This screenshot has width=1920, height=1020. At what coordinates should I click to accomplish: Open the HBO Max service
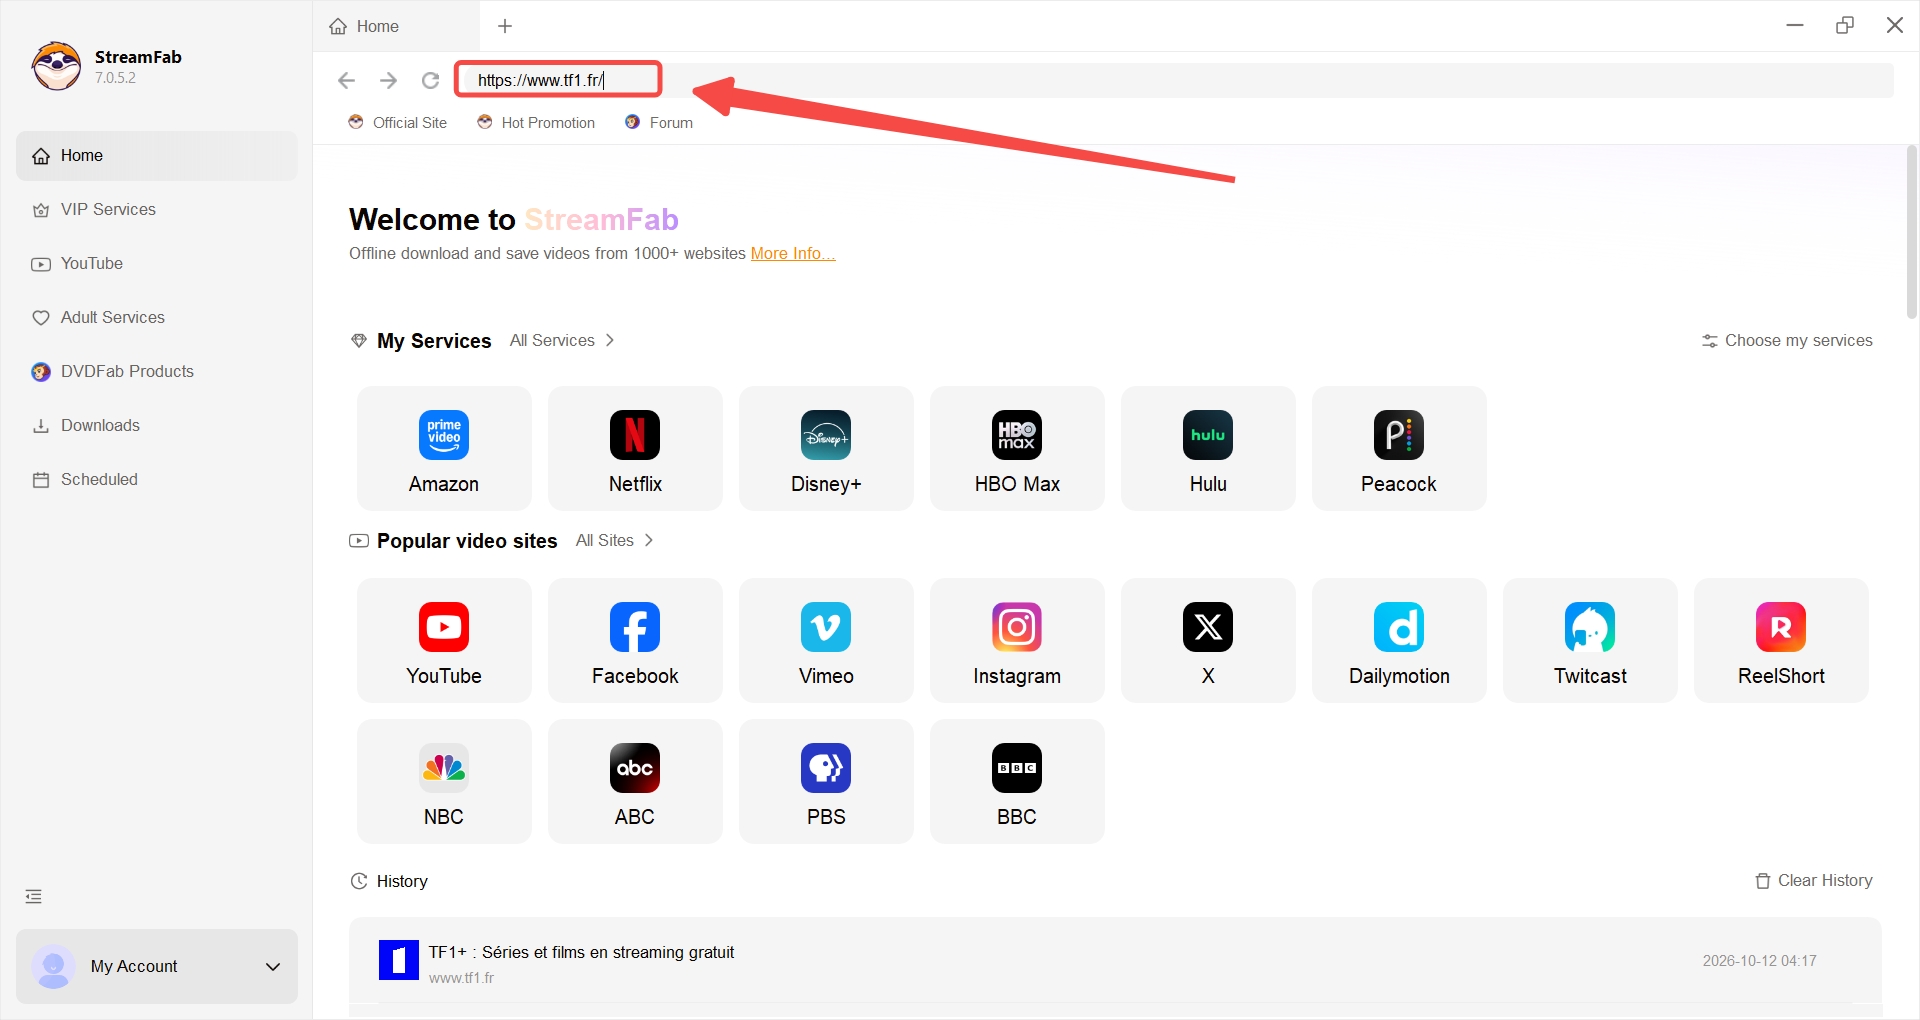tap(1017, 448)
